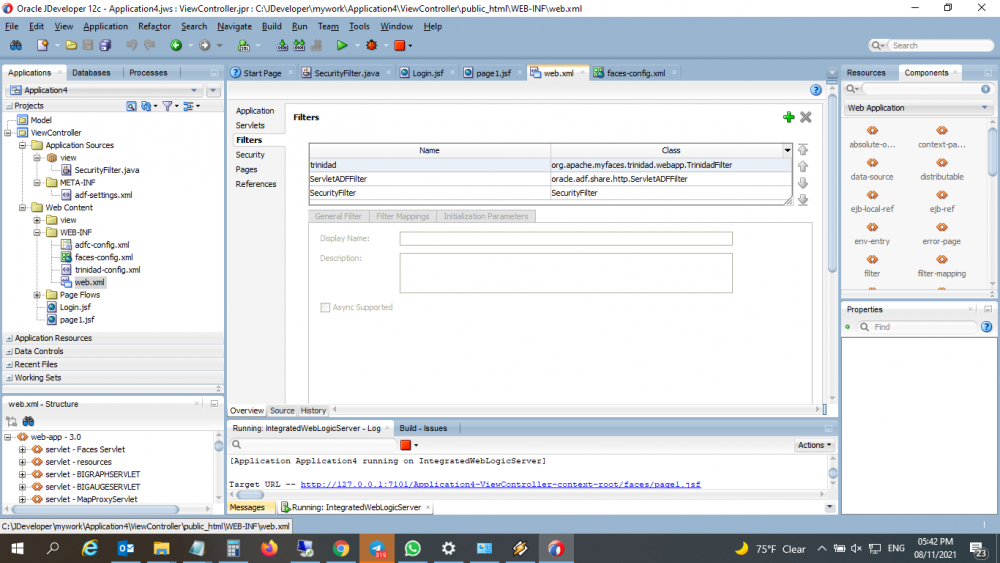This screenshot has height=563, width=1000.
Task: Click the New file toolbar icon
Action: coord(42,45)
